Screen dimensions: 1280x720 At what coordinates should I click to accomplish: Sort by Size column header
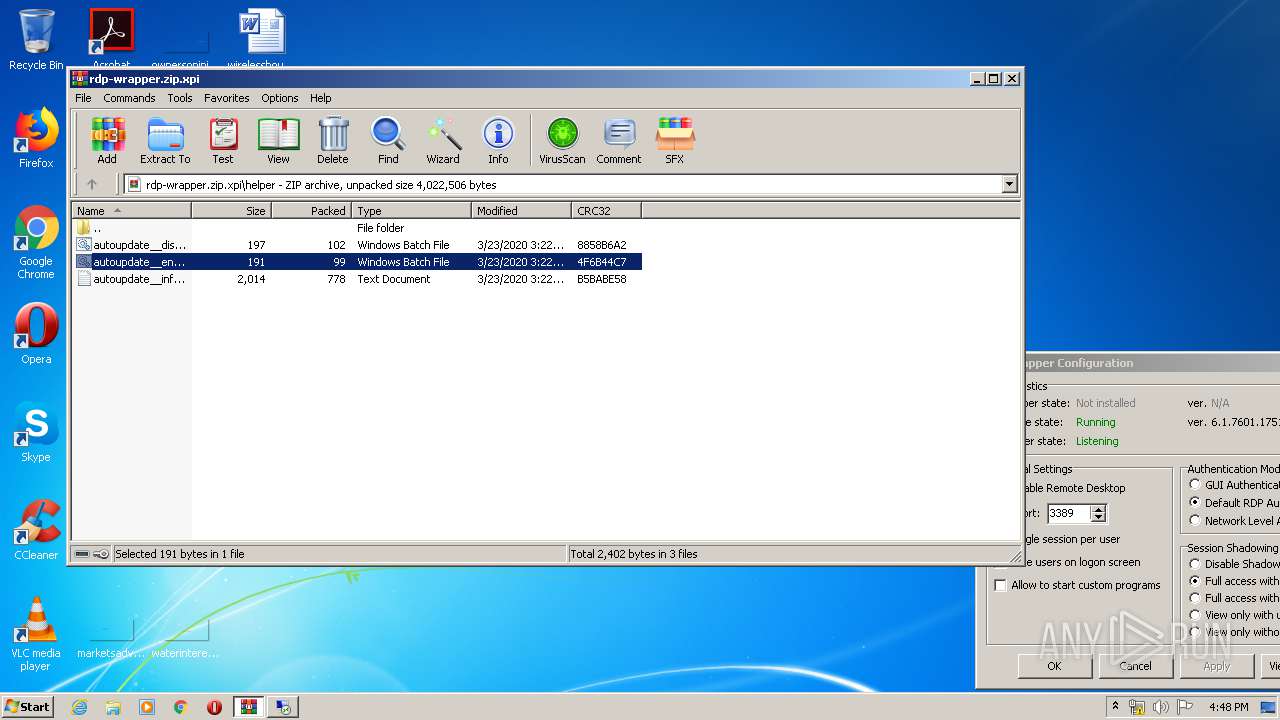coord(232,211)
